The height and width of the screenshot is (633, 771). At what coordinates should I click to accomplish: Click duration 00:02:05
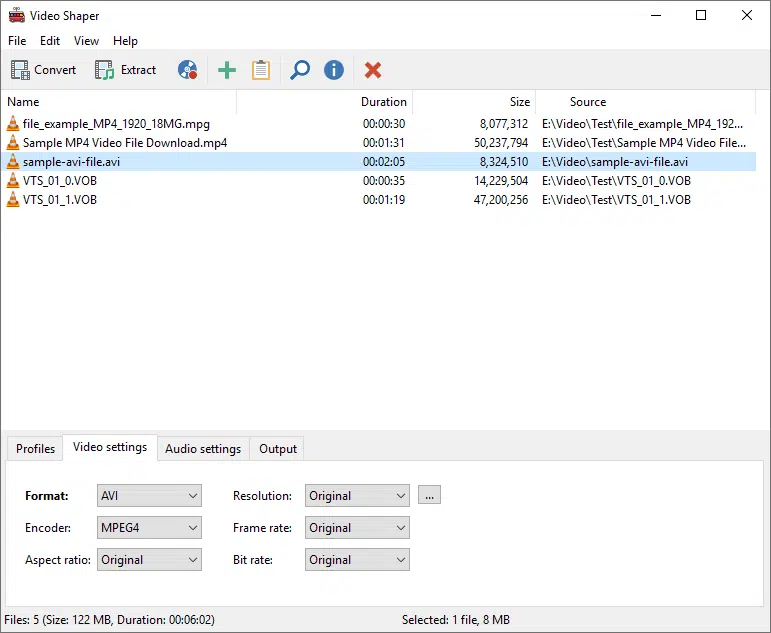click(384, 162)
